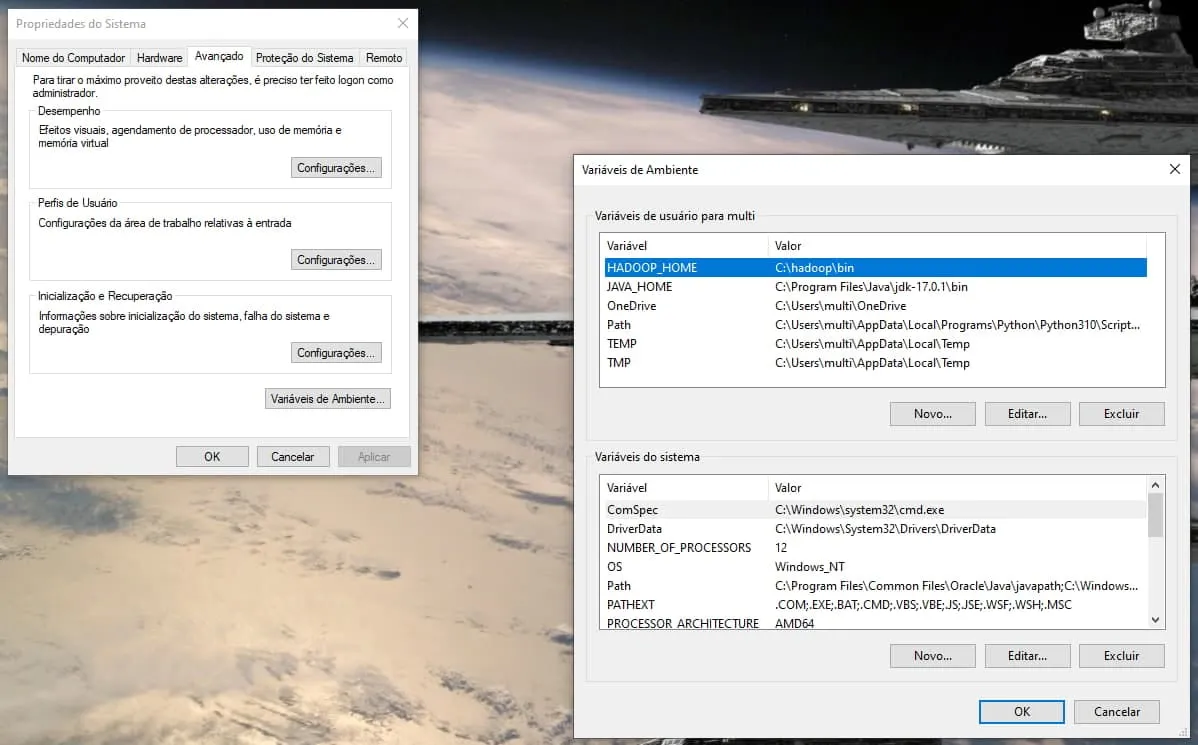Open Desempenho Configurações button
The width and height of the screenshot is (1198, 745).
[336, 168]
